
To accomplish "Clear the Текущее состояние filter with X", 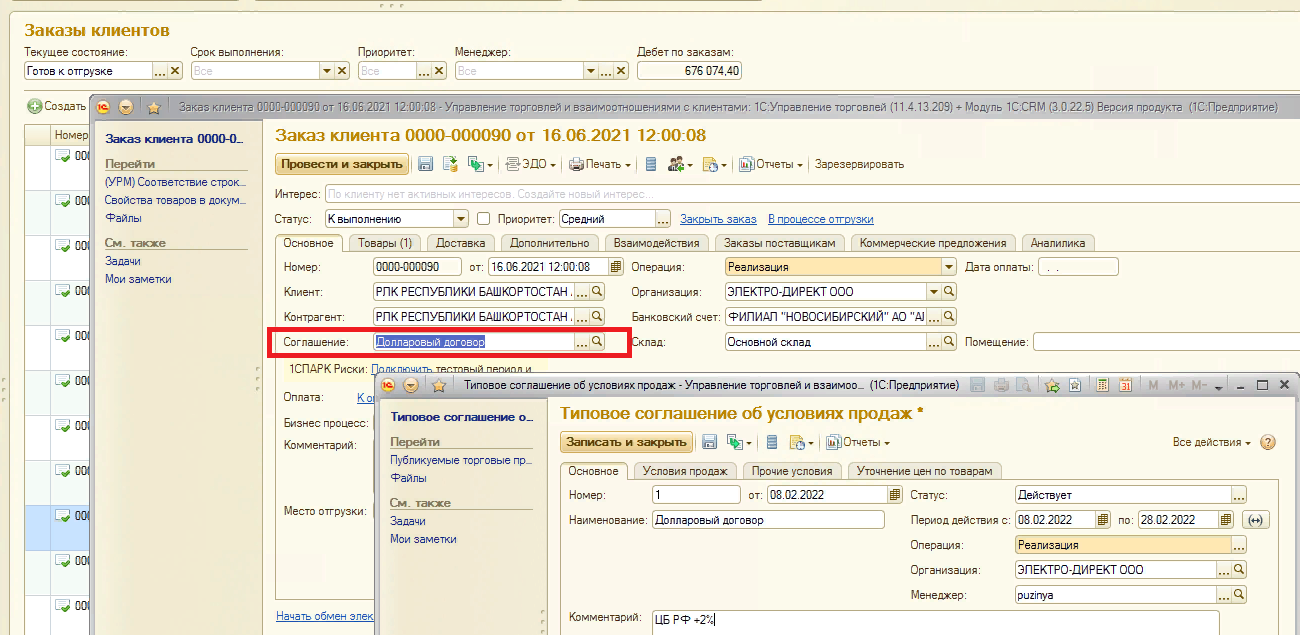I will [175, 71].
